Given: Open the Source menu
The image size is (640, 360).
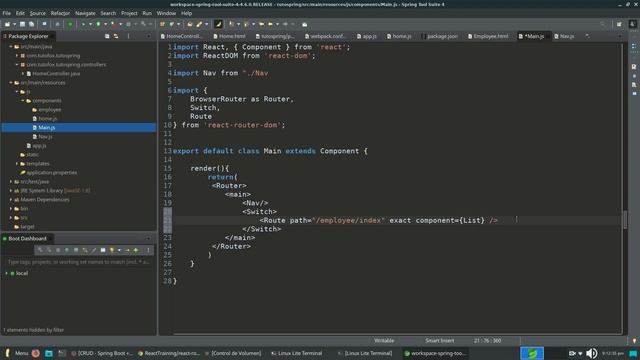Looking at the screenshot, I should (38, 13).
